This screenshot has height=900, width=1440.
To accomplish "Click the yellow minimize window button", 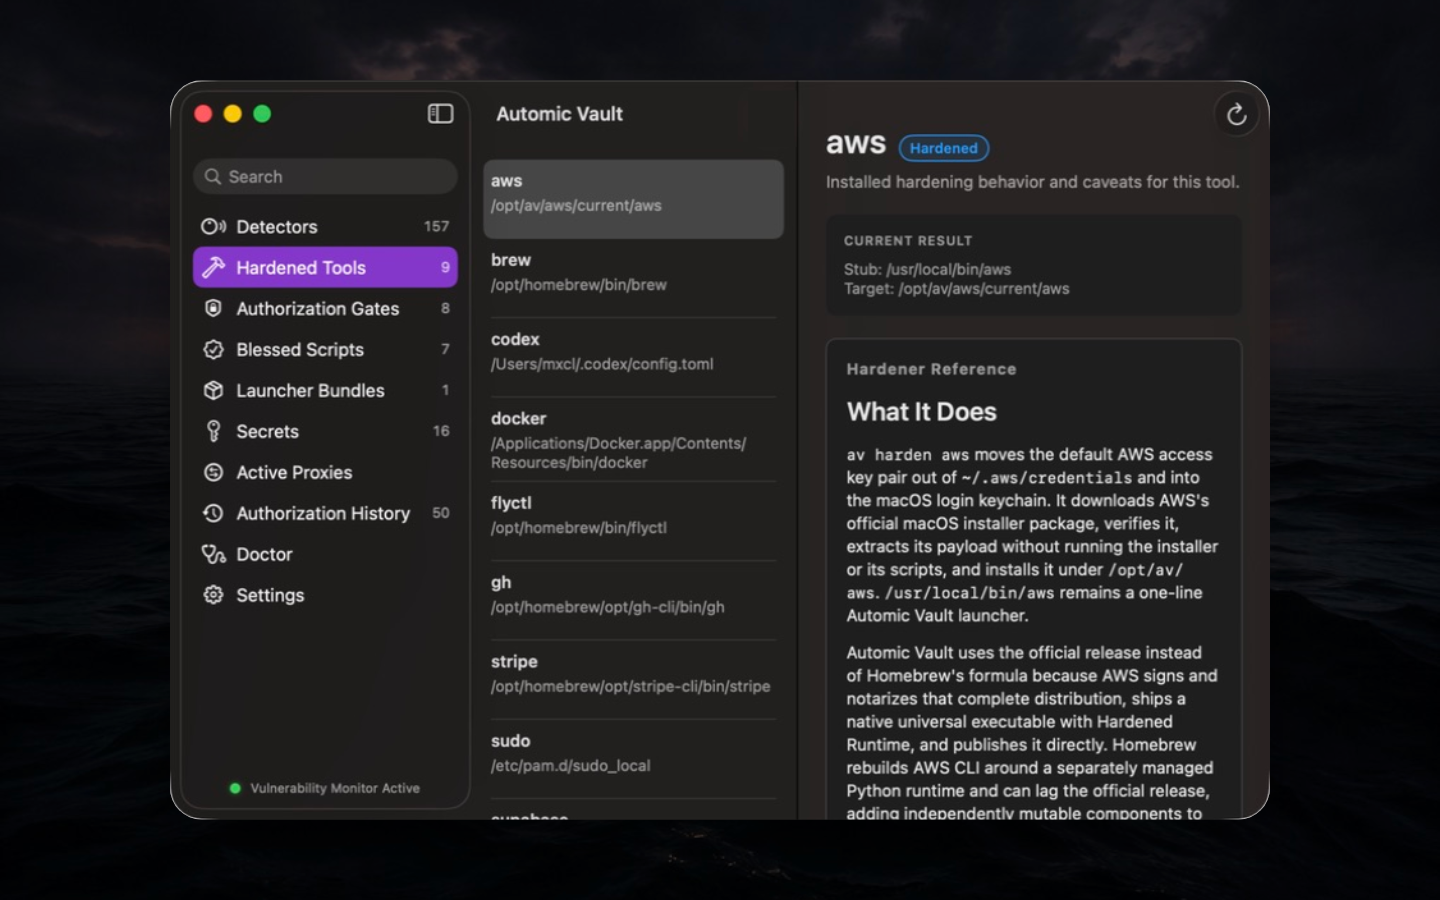I will [233, 114].
